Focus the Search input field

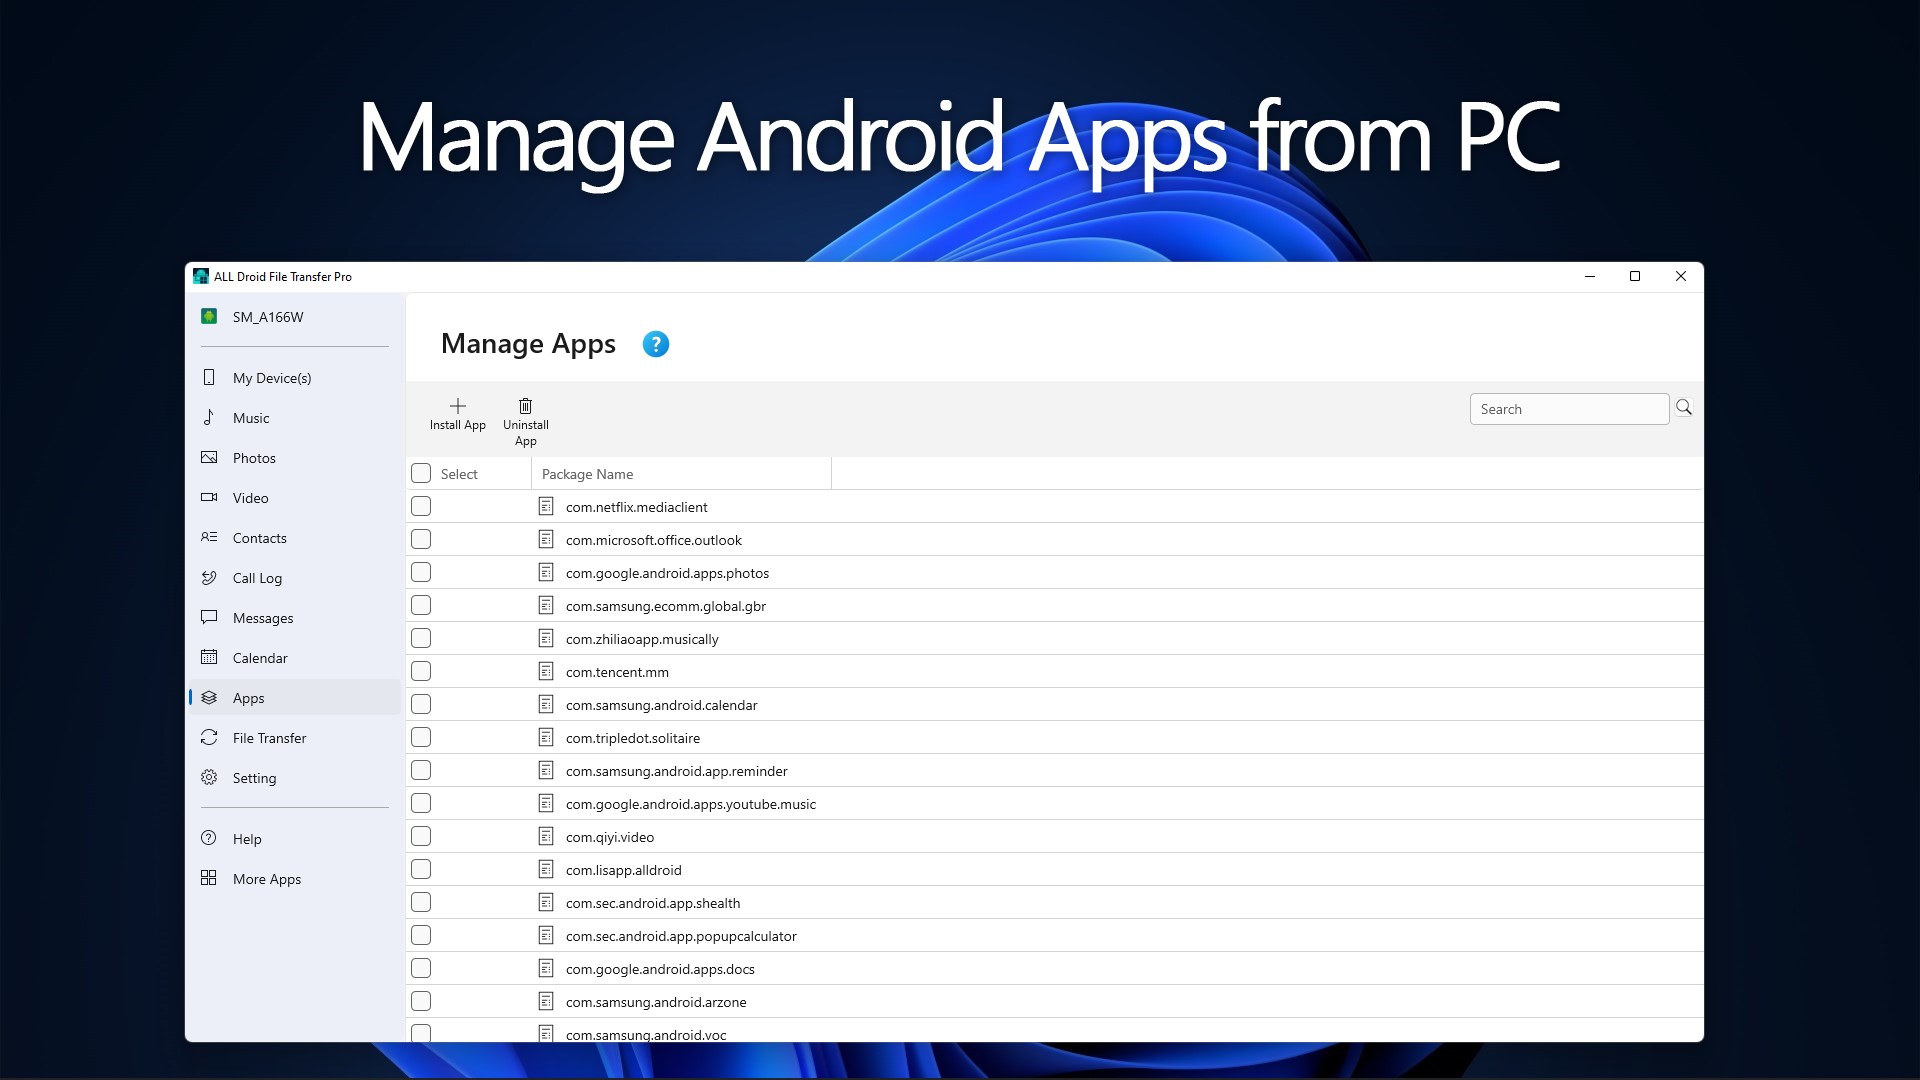point(1568,409)
